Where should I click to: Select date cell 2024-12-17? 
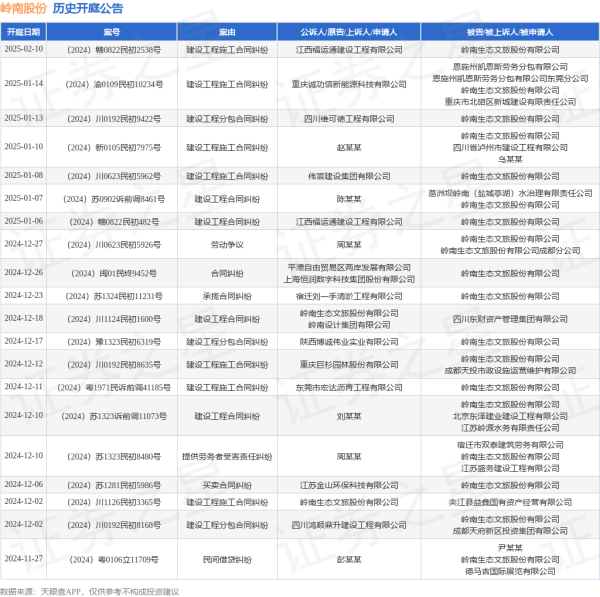24,341
